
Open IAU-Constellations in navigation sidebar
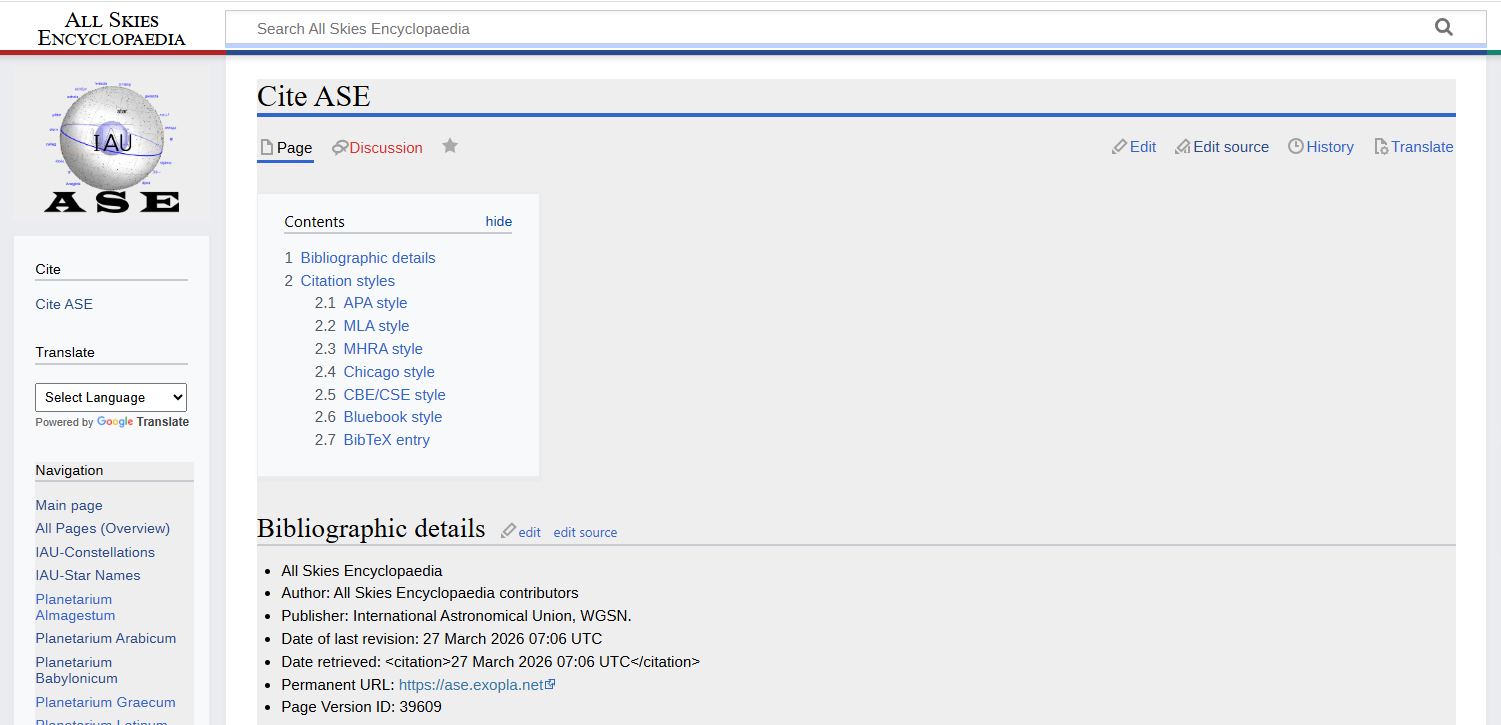pyautogui.click(x=95, y=552)
